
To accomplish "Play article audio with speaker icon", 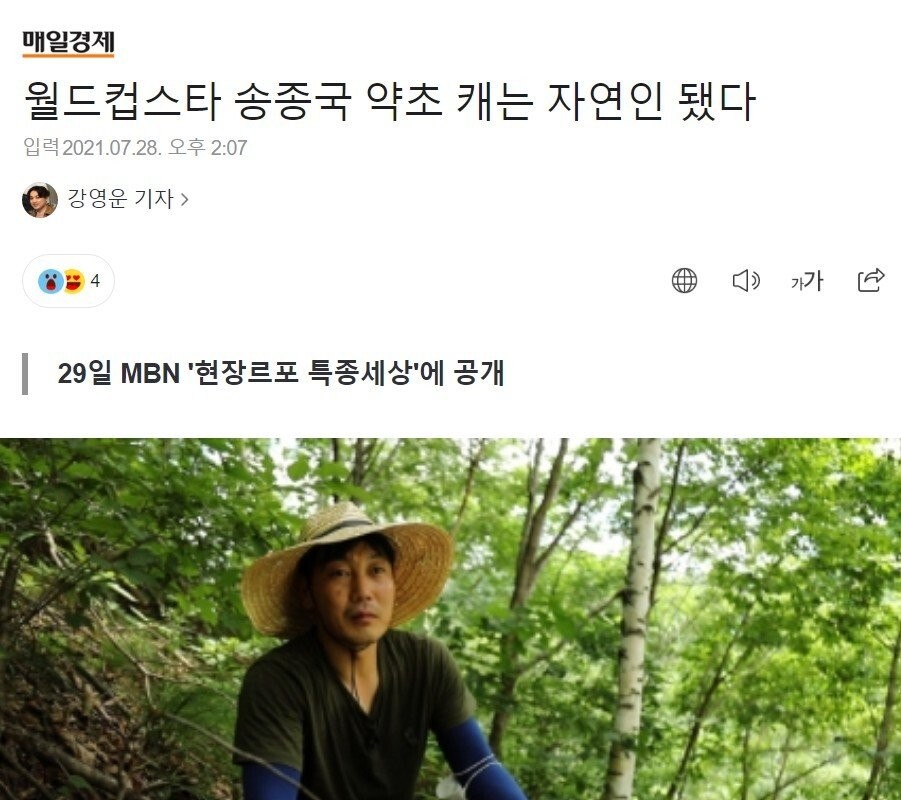I will click(746, 280).
